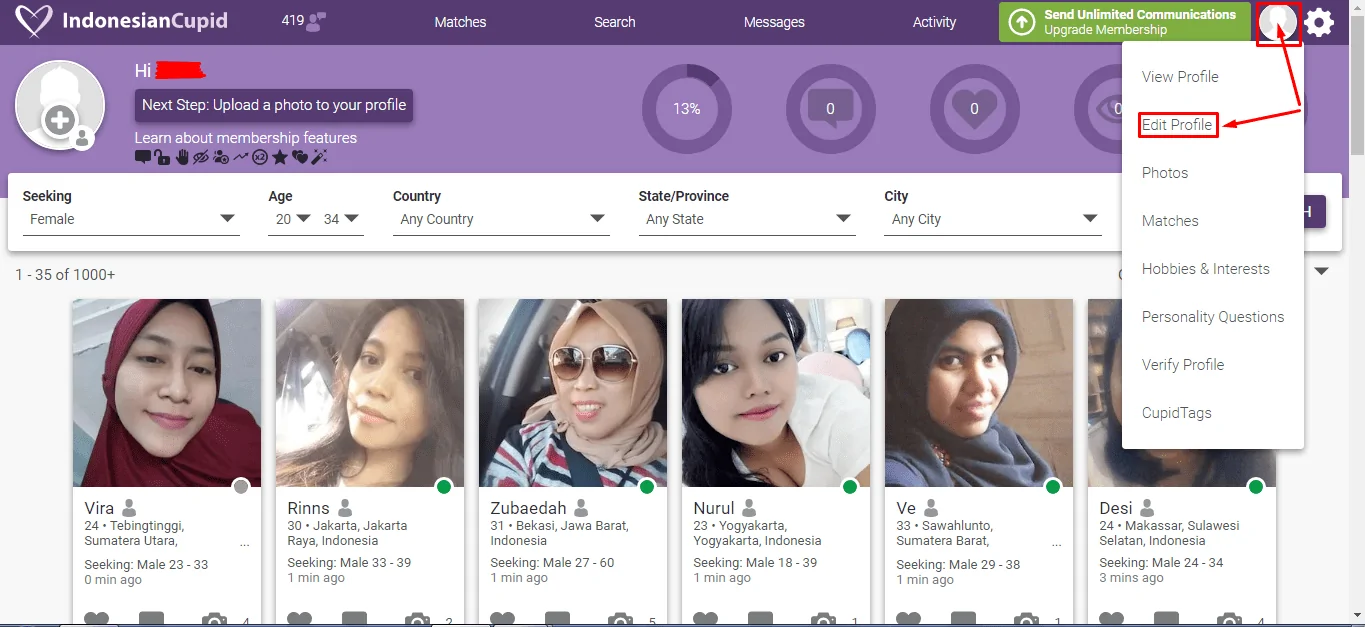Click the unlocked padlock membership feature icon
The width and height of the screenshot is (1365, 627).
[x=161, y=157]
